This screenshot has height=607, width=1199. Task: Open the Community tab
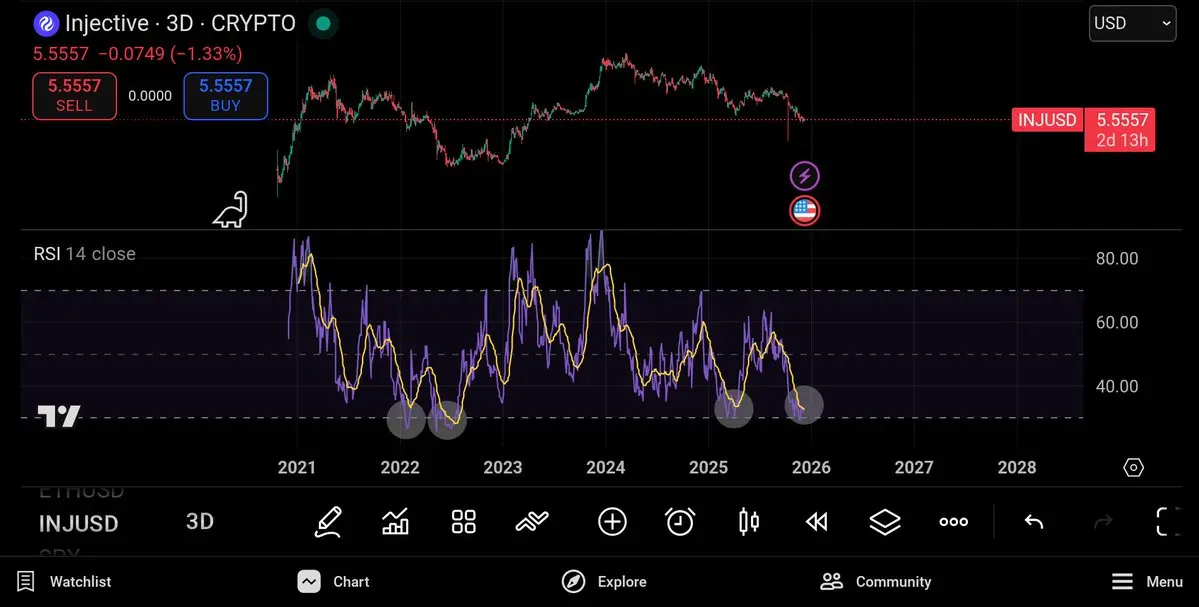[x=876, y=582]
